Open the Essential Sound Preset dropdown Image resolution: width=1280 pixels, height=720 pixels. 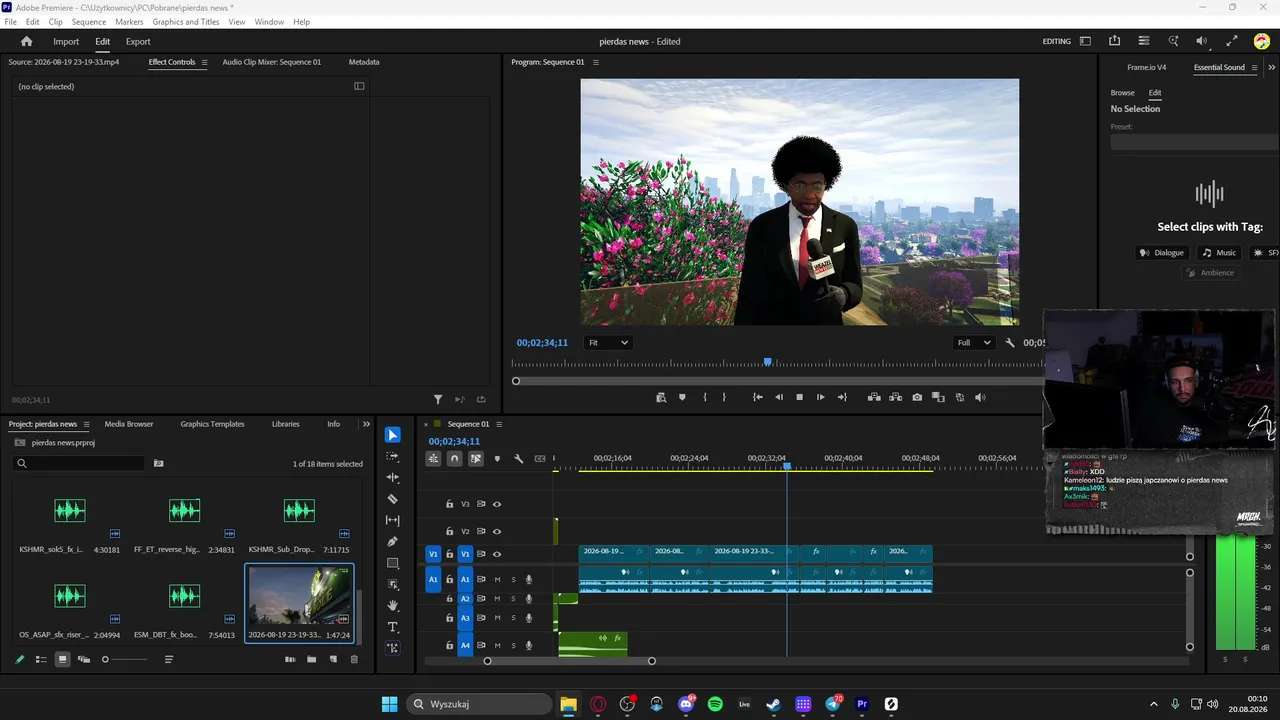click(1194, 142)
